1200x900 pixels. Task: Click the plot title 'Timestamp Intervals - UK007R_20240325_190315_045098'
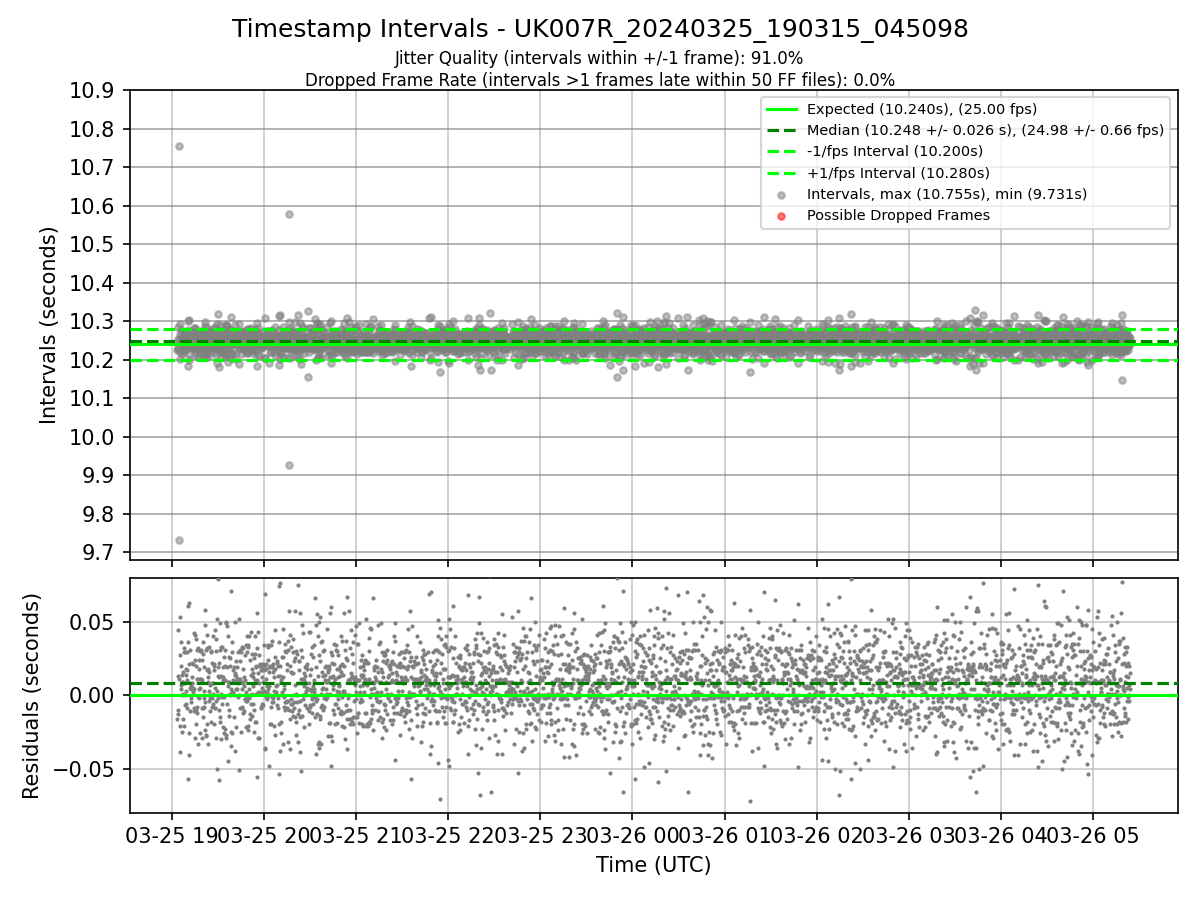tap(600, 29)
